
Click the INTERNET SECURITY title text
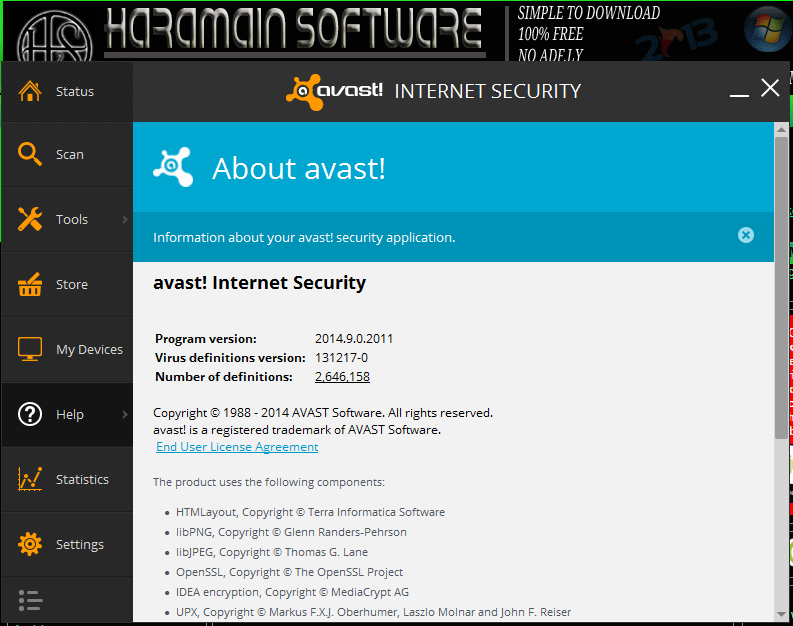[488, 92]
